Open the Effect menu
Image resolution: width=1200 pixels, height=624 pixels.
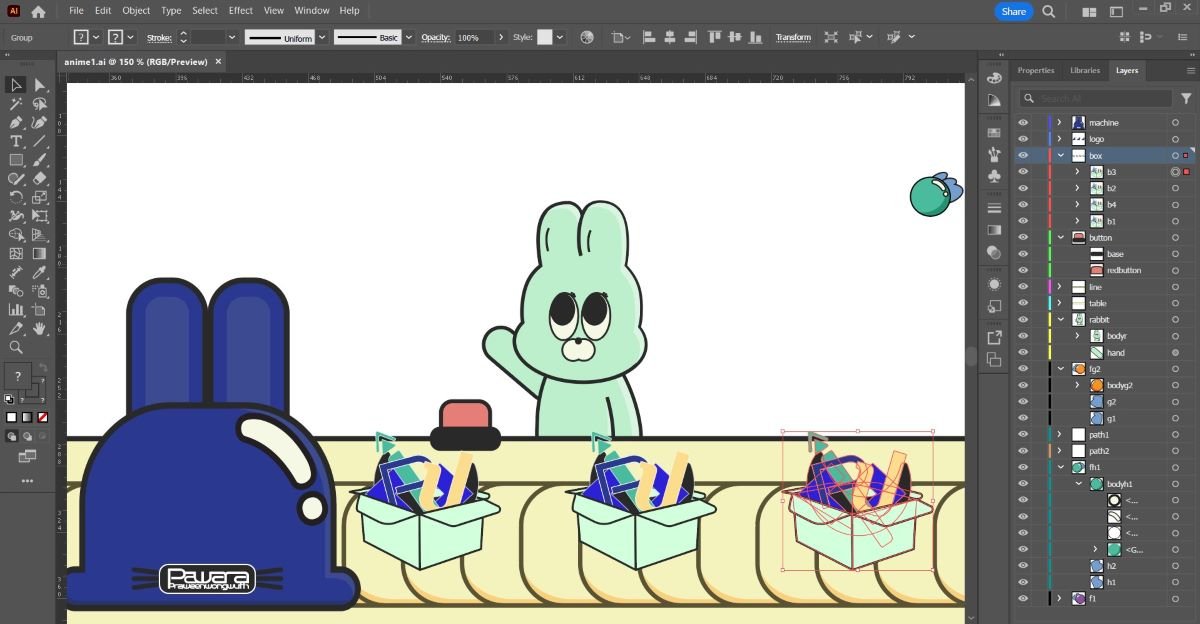coord(240,11)
